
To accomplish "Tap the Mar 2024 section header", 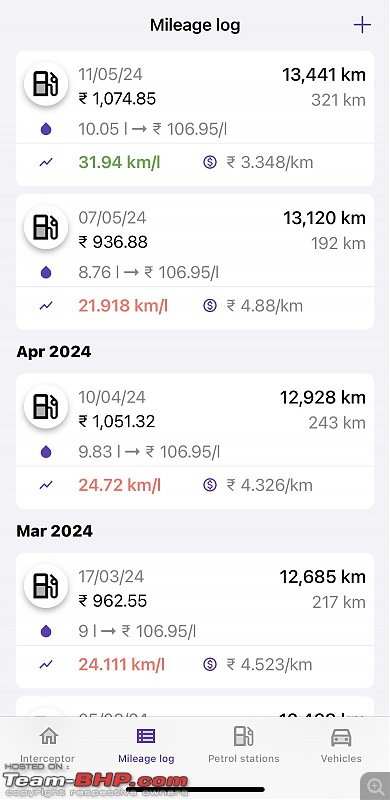I will coord(55,531).
